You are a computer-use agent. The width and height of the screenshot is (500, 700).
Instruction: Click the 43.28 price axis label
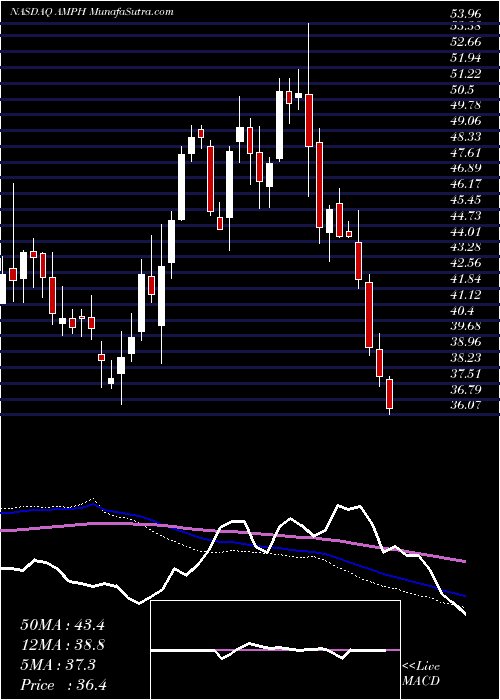[x=466, y=247]
